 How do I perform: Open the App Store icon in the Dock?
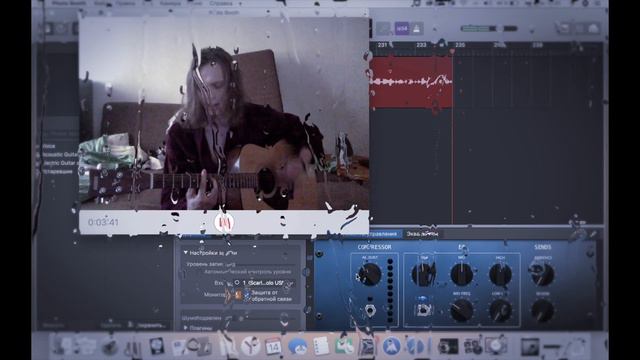pyautogui.click(x=391, y=347)
